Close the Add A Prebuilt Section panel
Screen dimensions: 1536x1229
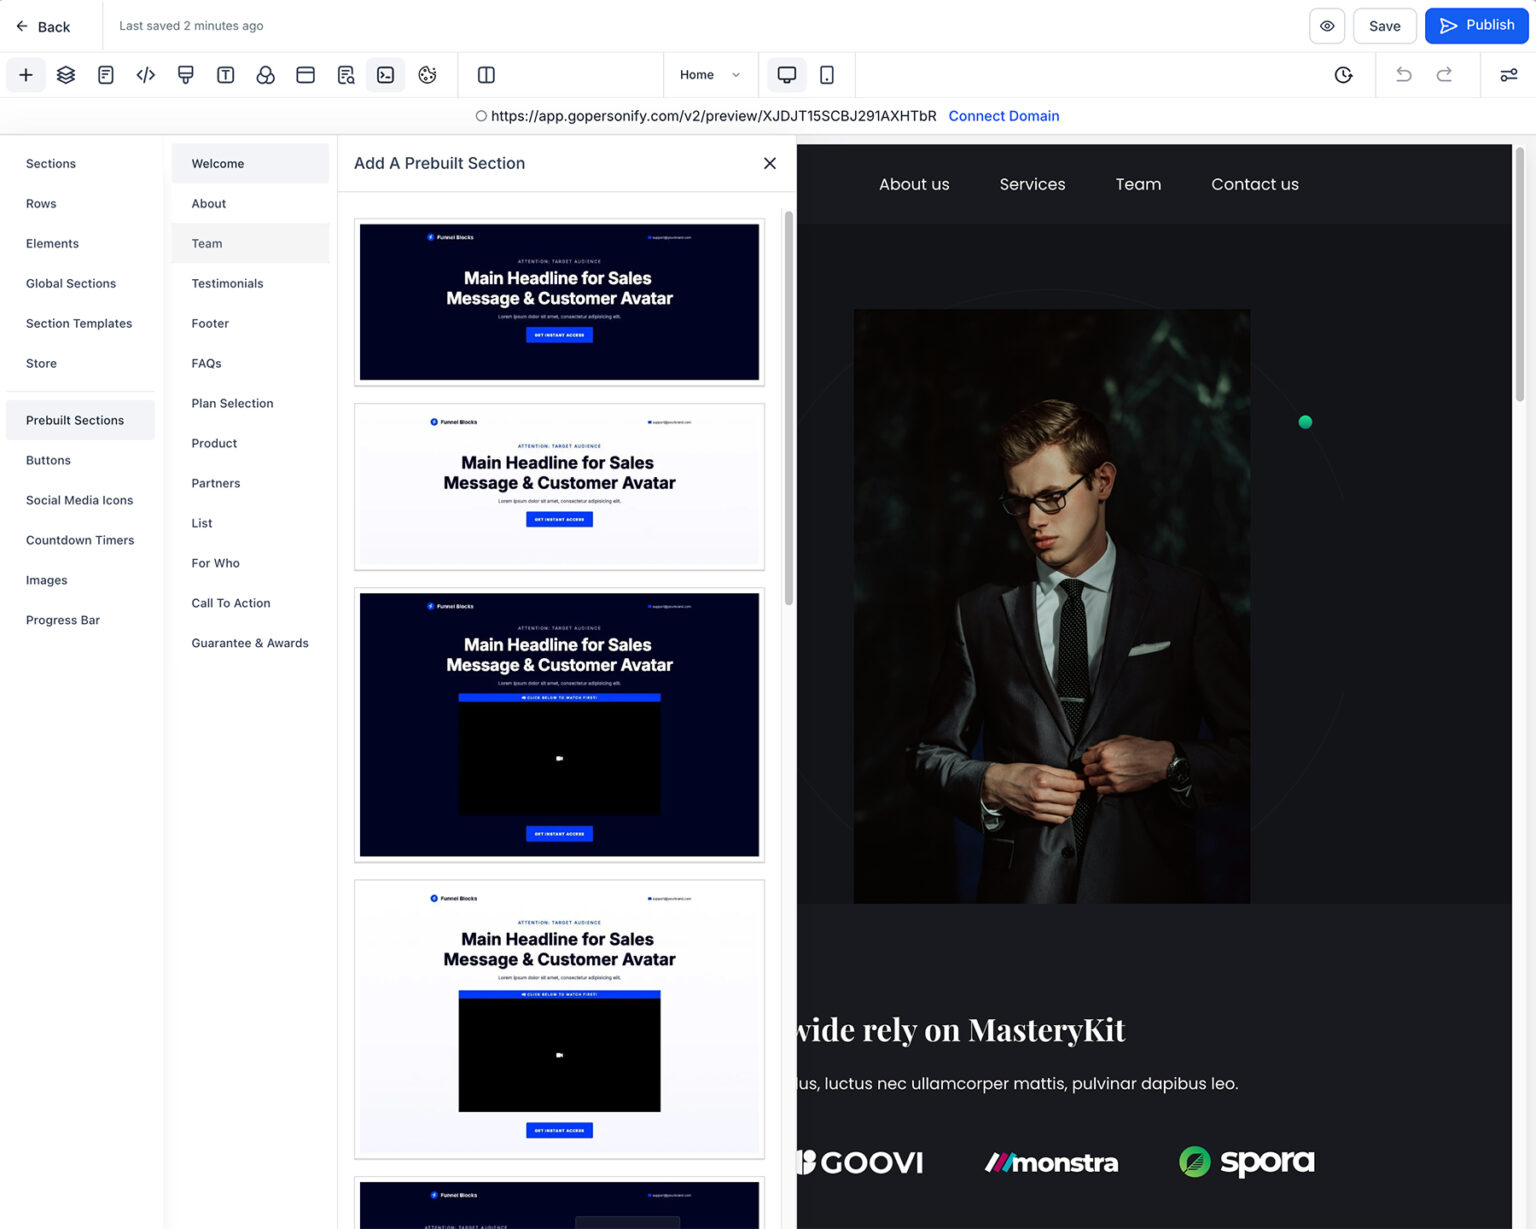click(770, 163)
